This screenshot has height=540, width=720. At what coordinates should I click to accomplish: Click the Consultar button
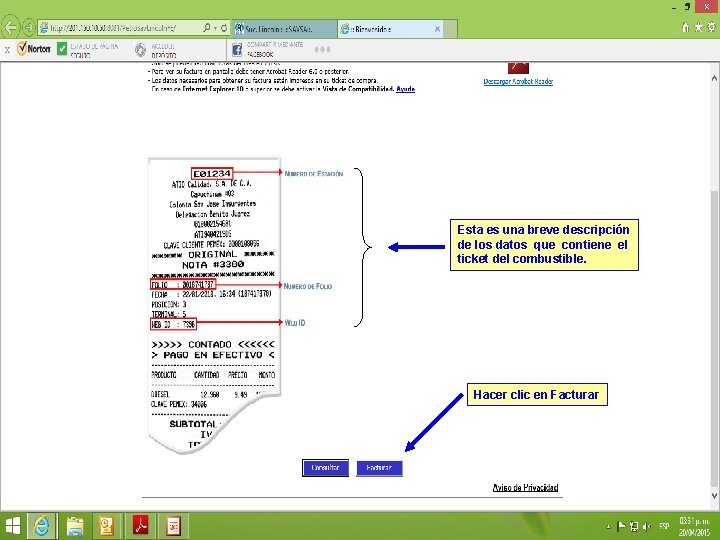point(325,468)
